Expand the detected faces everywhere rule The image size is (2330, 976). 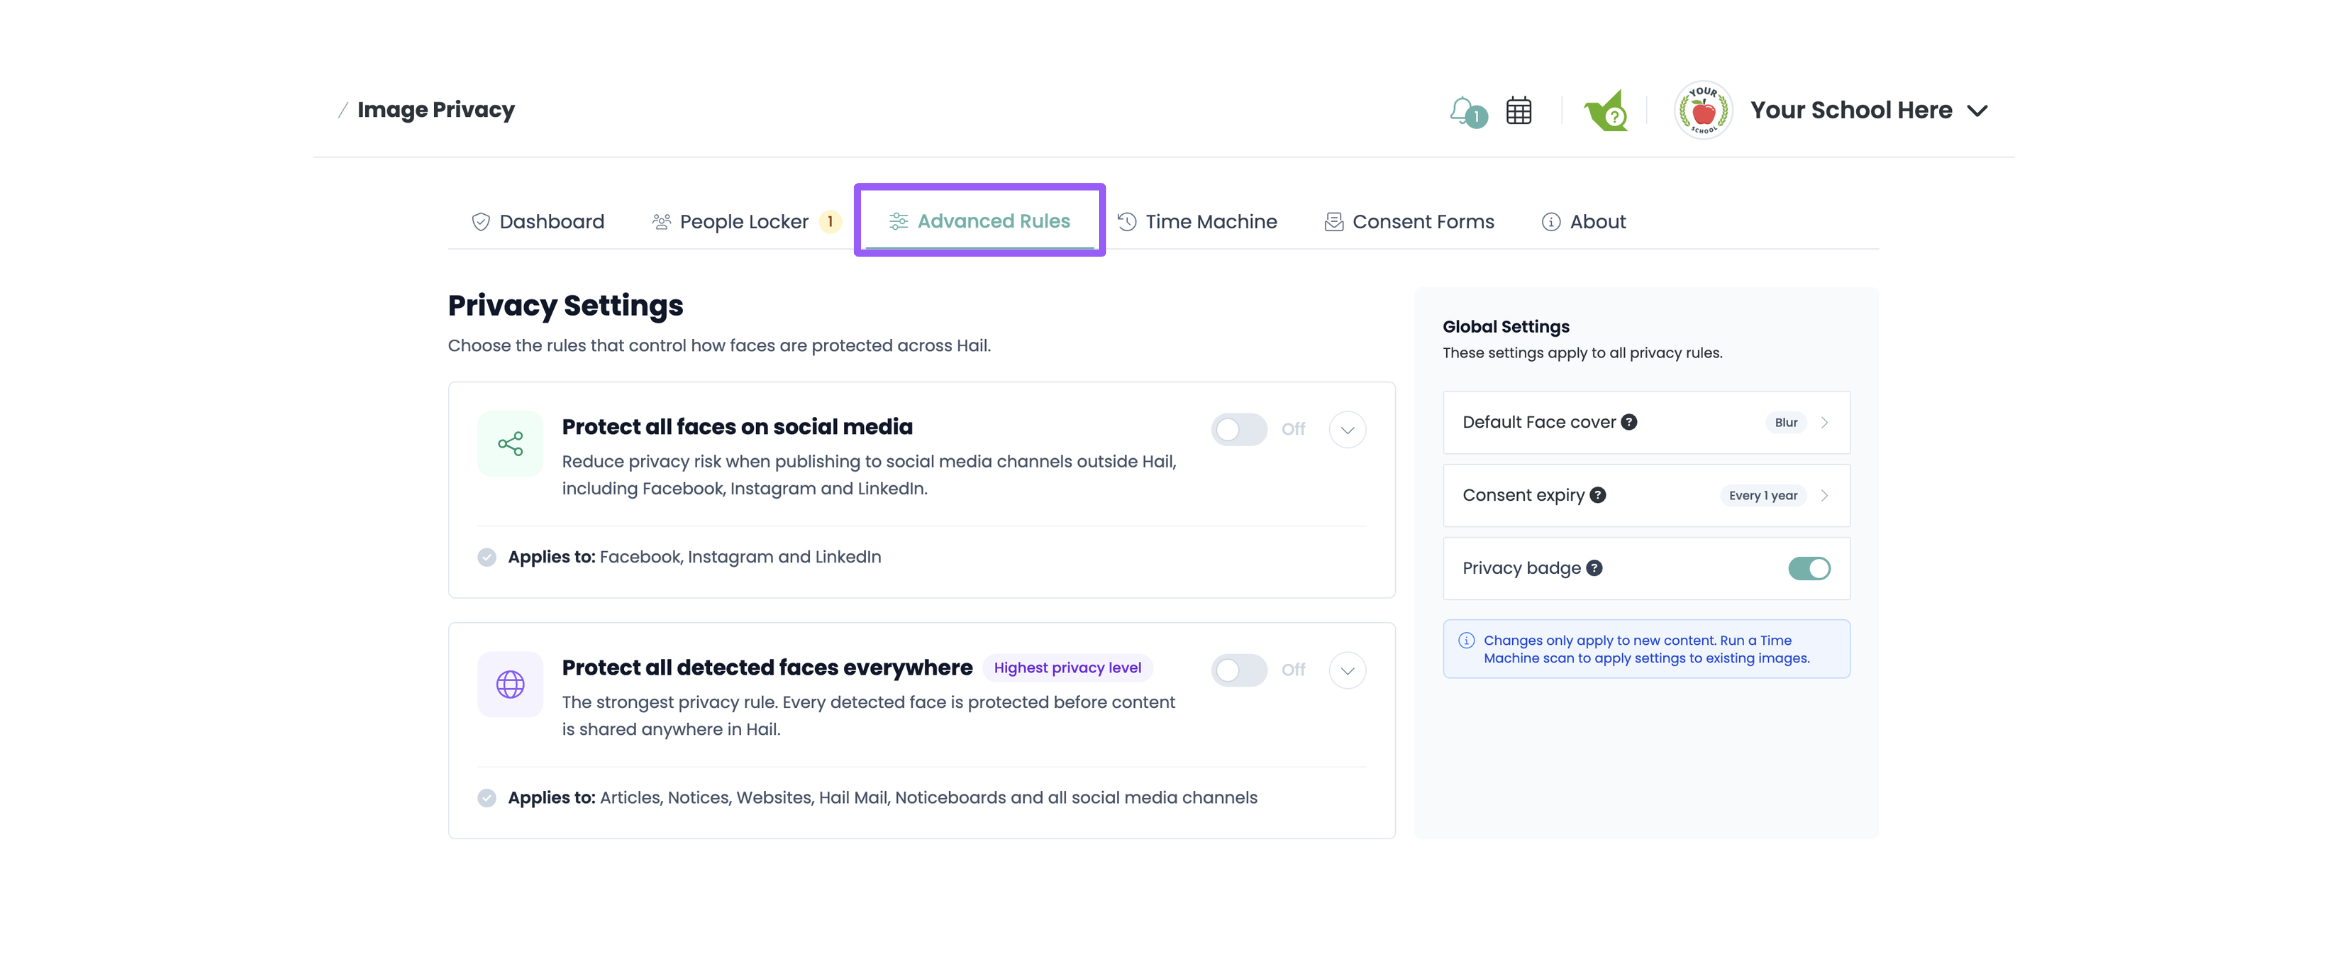click(1348, 671)
